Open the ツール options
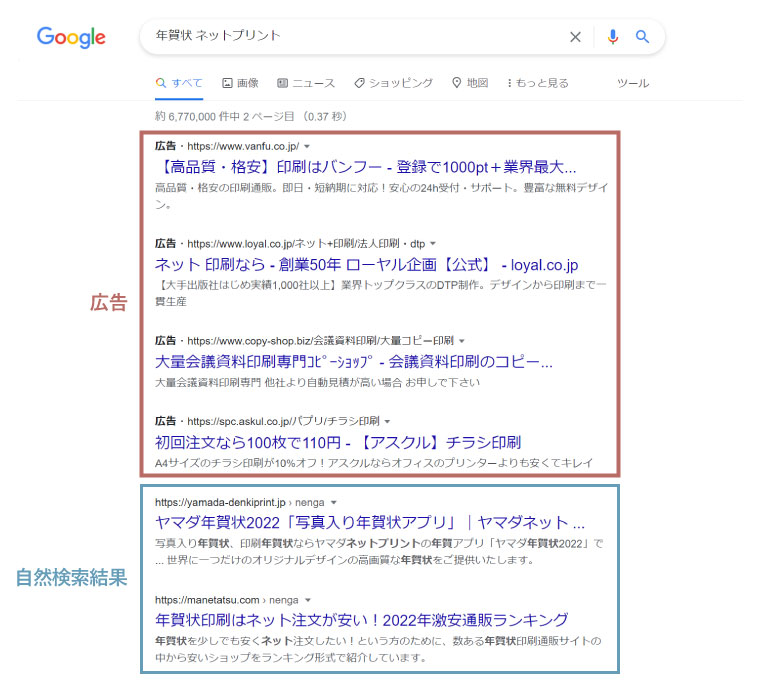Viewport: 760px width, 683px height. pos(633,83)
